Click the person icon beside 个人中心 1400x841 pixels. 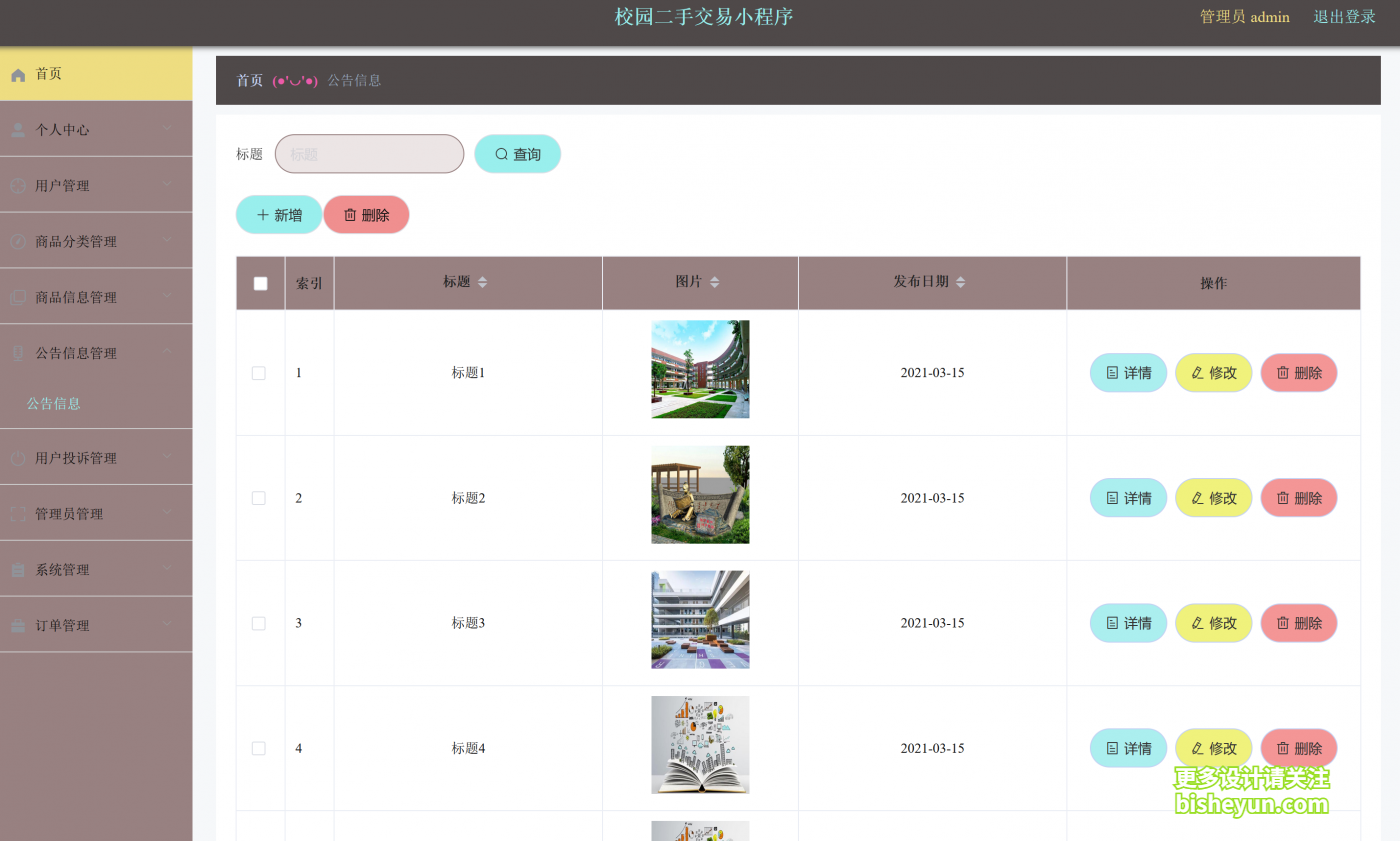click(x=18, y=130)
